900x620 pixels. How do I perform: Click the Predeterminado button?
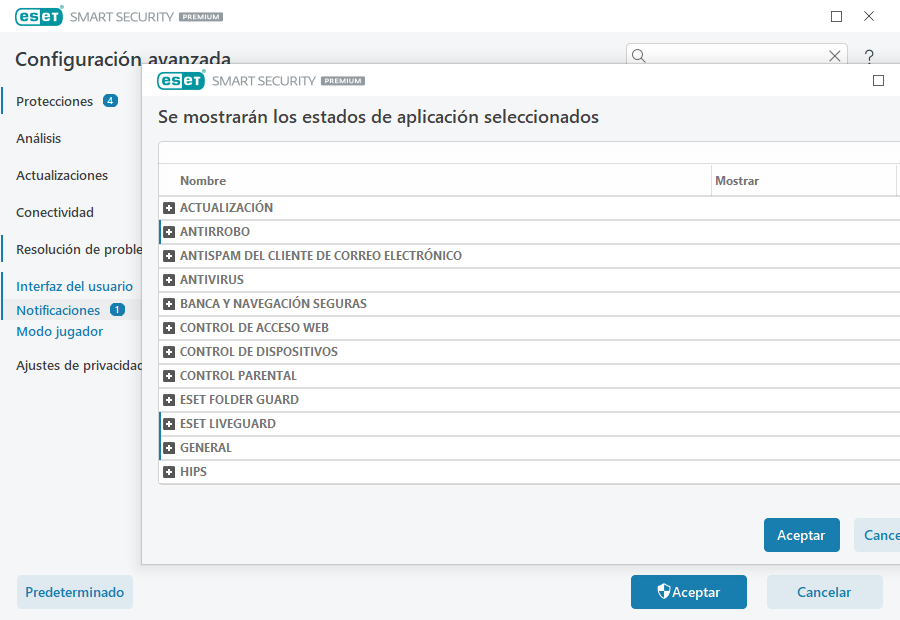coord(74,592)
